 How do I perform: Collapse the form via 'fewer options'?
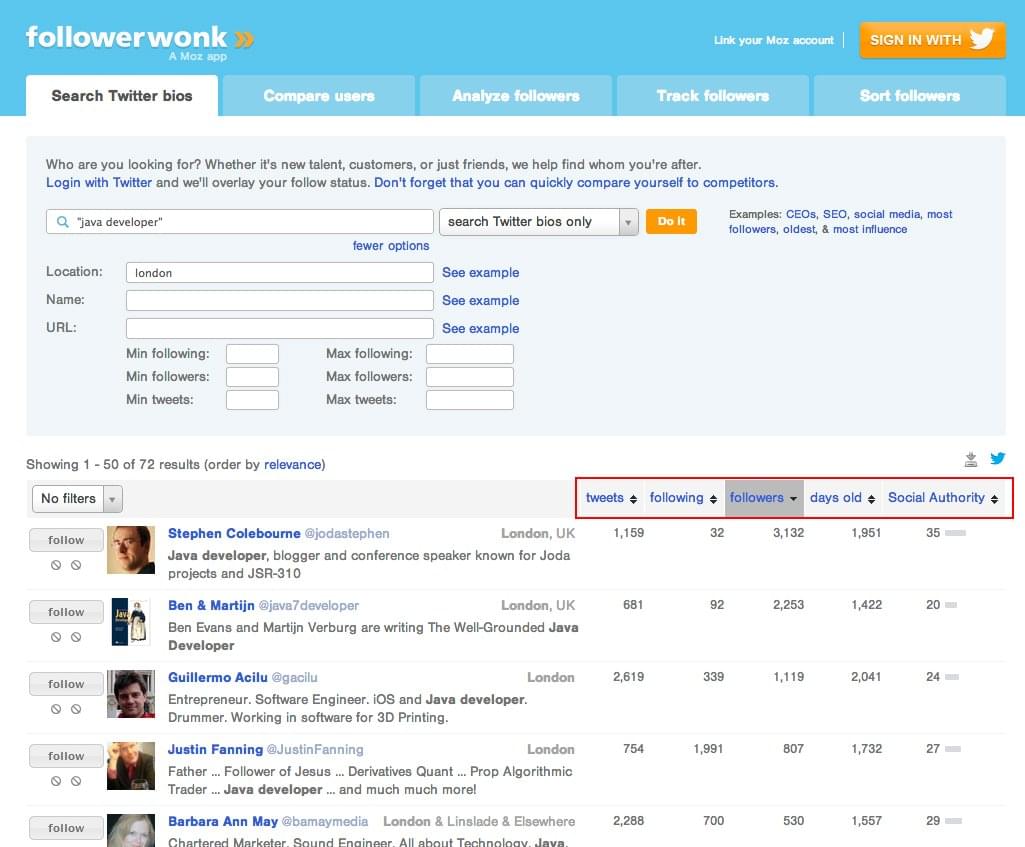click(391, 246)
